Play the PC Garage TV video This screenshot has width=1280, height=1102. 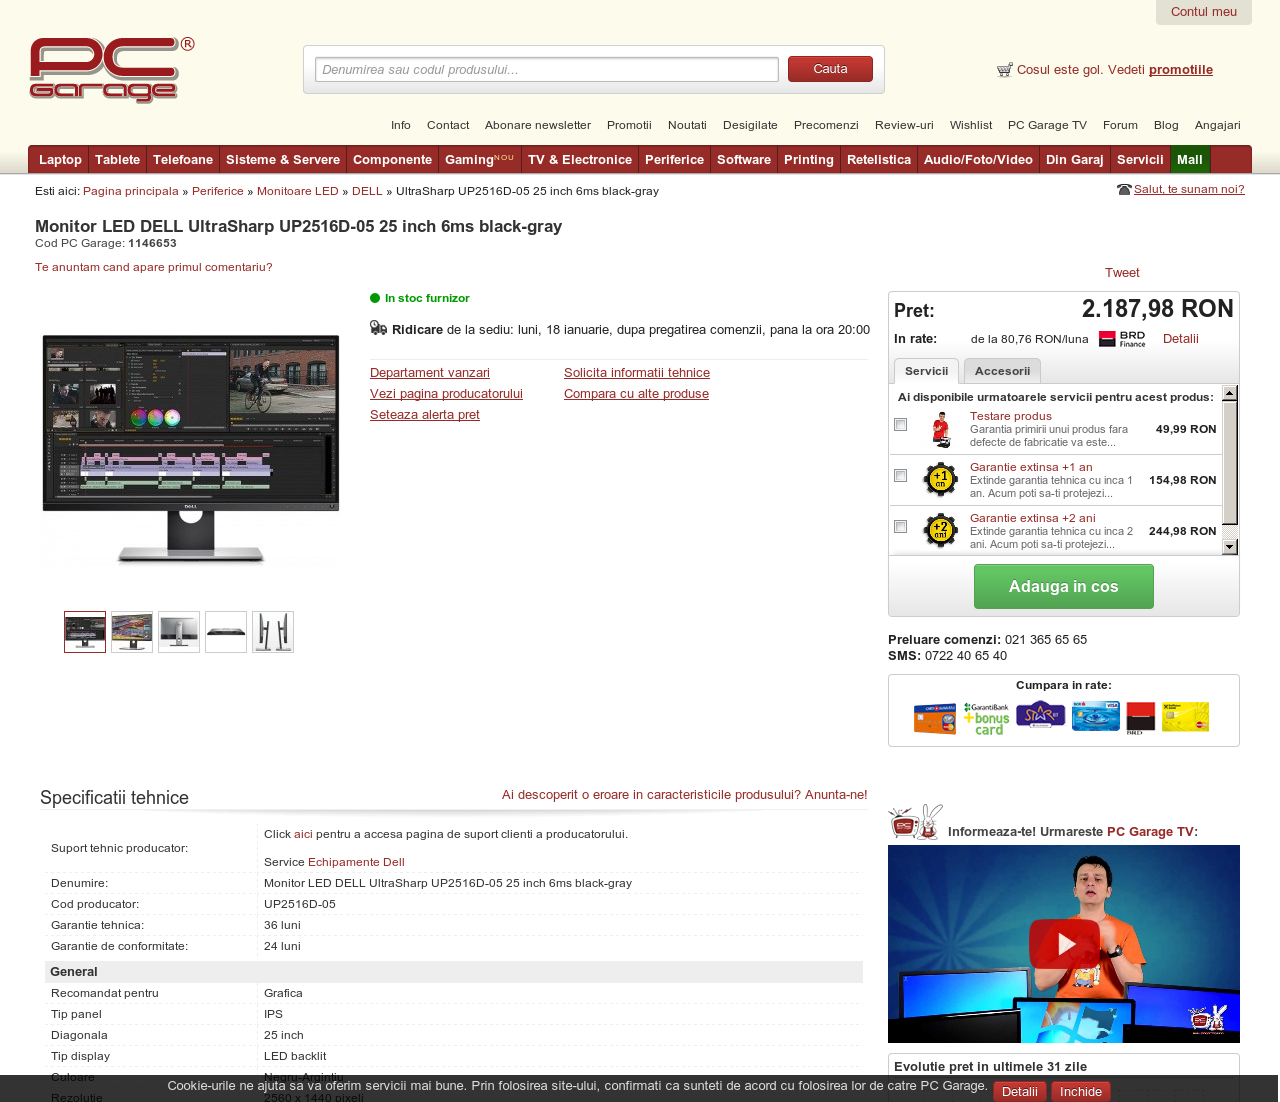(1064, 944)
